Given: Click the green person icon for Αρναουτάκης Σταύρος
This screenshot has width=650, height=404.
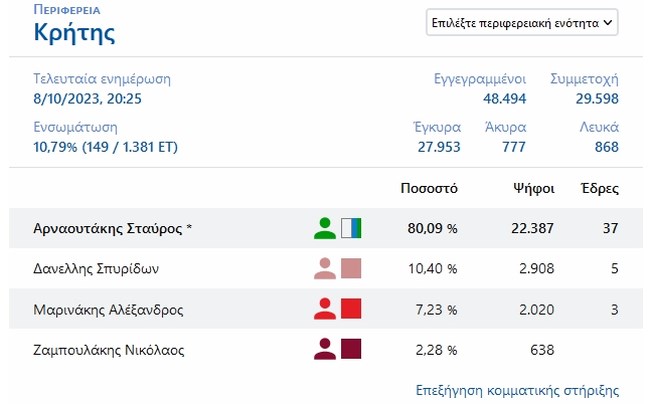Looking at the screenshot, I should [325, 228].
